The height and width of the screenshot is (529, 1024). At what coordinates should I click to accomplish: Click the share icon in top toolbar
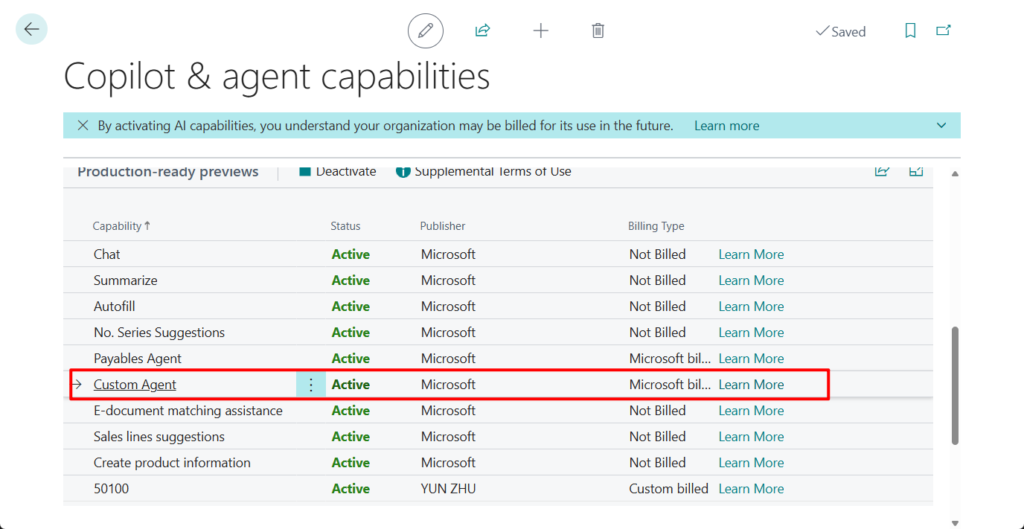coord(482,31)
